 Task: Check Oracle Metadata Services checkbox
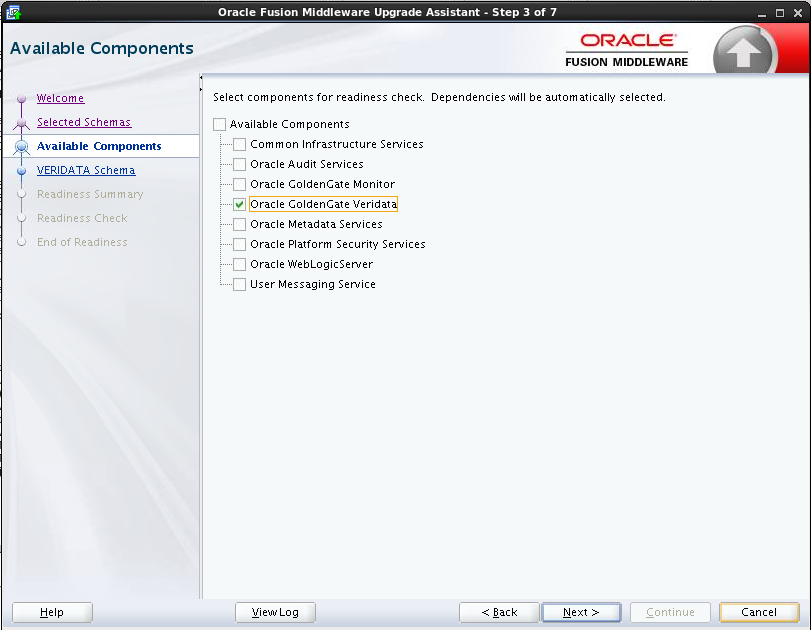[x=239, y=224]
